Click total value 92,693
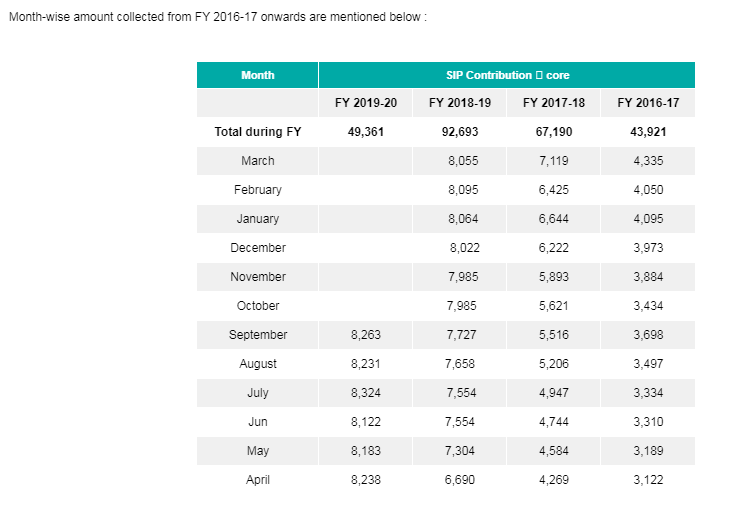 click(x=460, y=132)
